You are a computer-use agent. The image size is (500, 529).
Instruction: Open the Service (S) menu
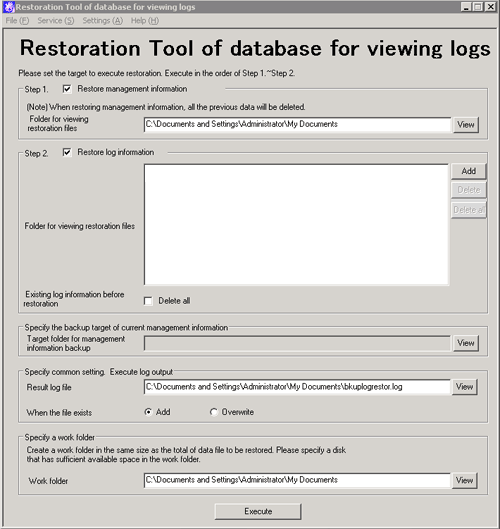[x=56, y=21]
